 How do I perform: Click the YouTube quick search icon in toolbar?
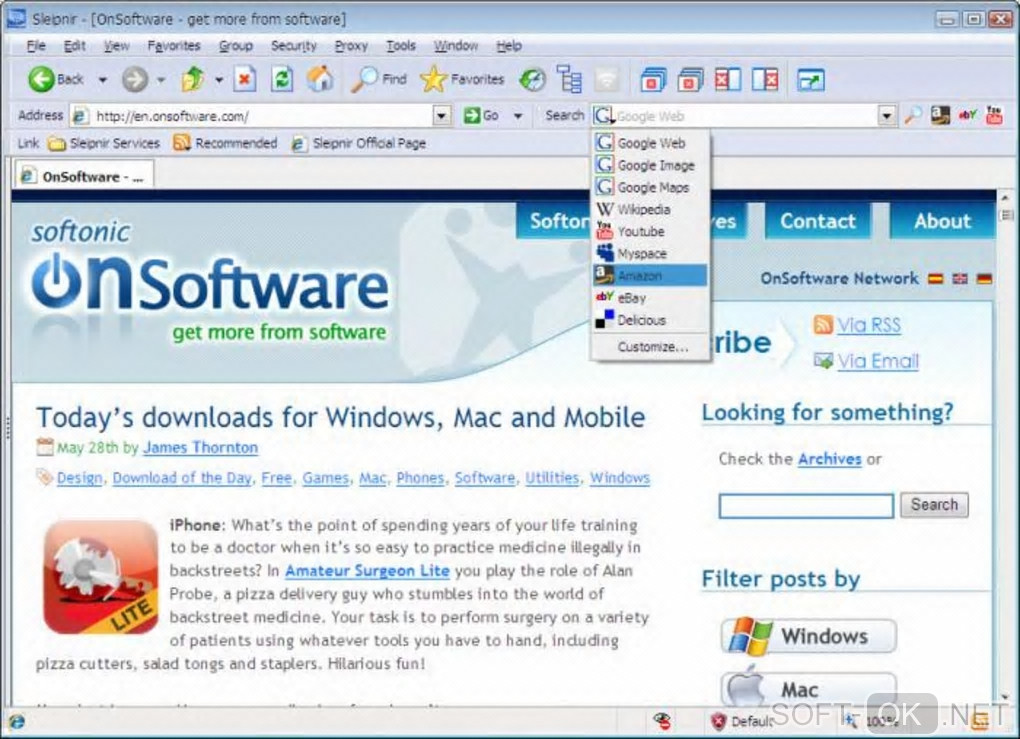point(994,116)
